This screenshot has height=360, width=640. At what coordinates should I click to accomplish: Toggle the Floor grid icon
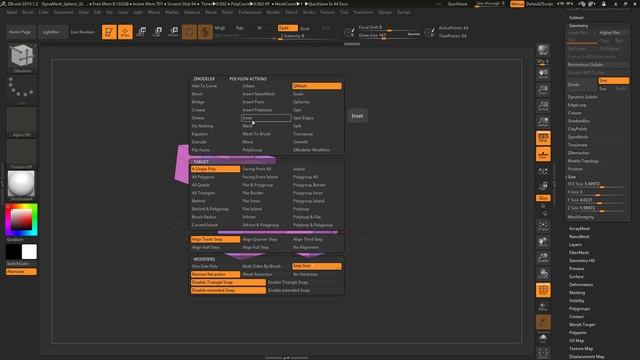543,154
